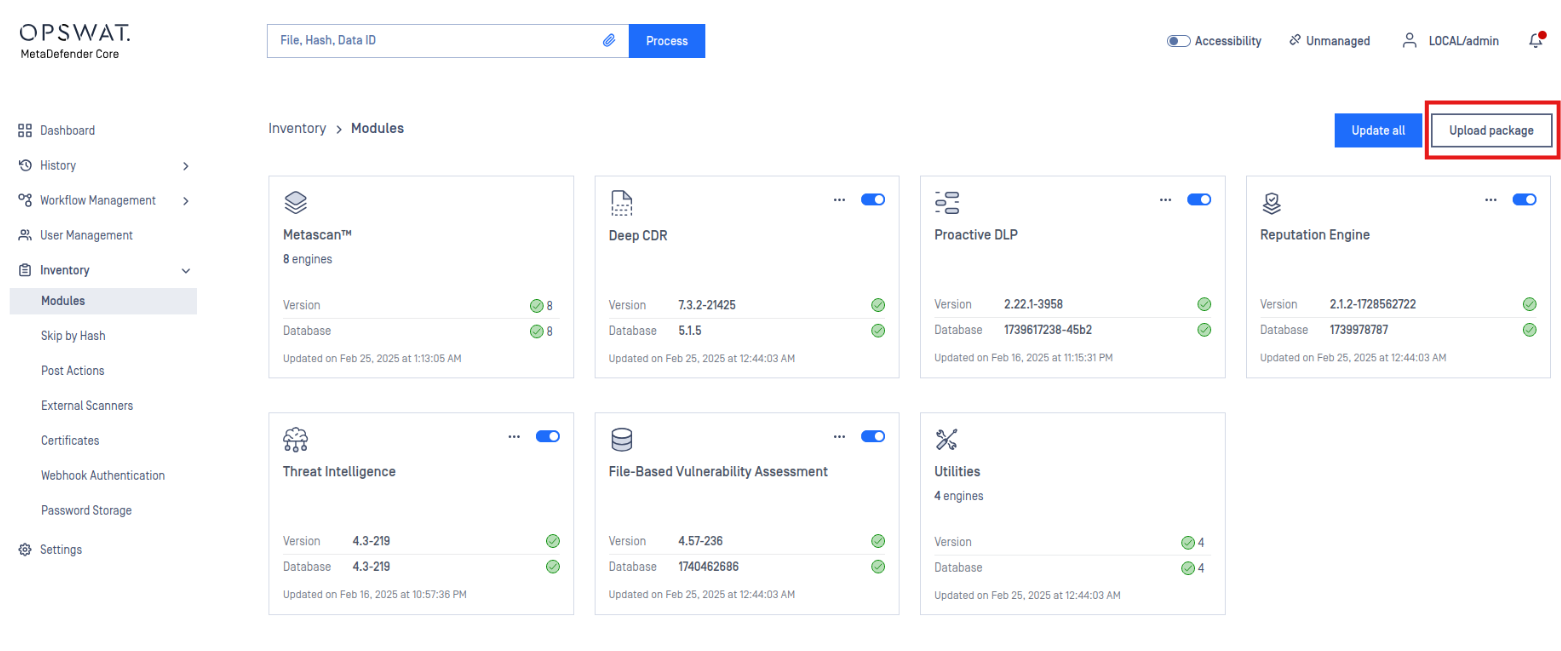Click the Update all button
This screenshot has height=651, width=1561.
coord(1378,130)
